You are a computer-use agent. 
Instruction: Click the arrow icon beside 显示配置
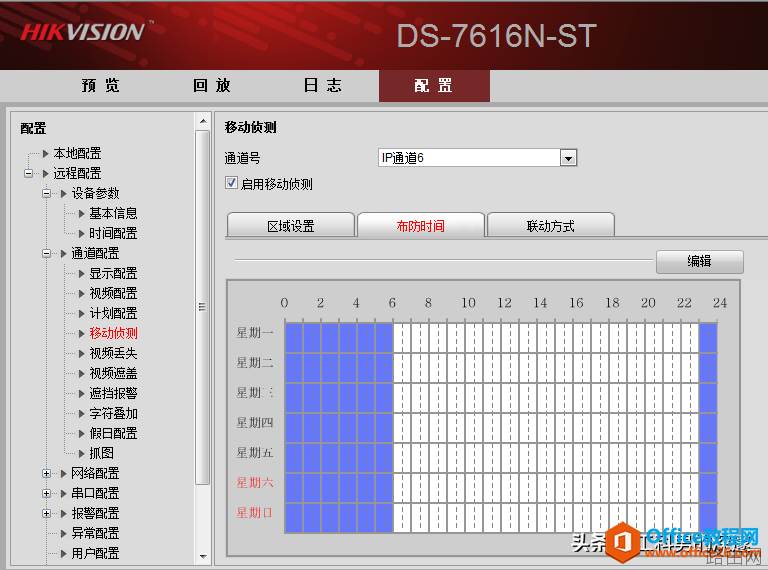(x=82, y=273)
